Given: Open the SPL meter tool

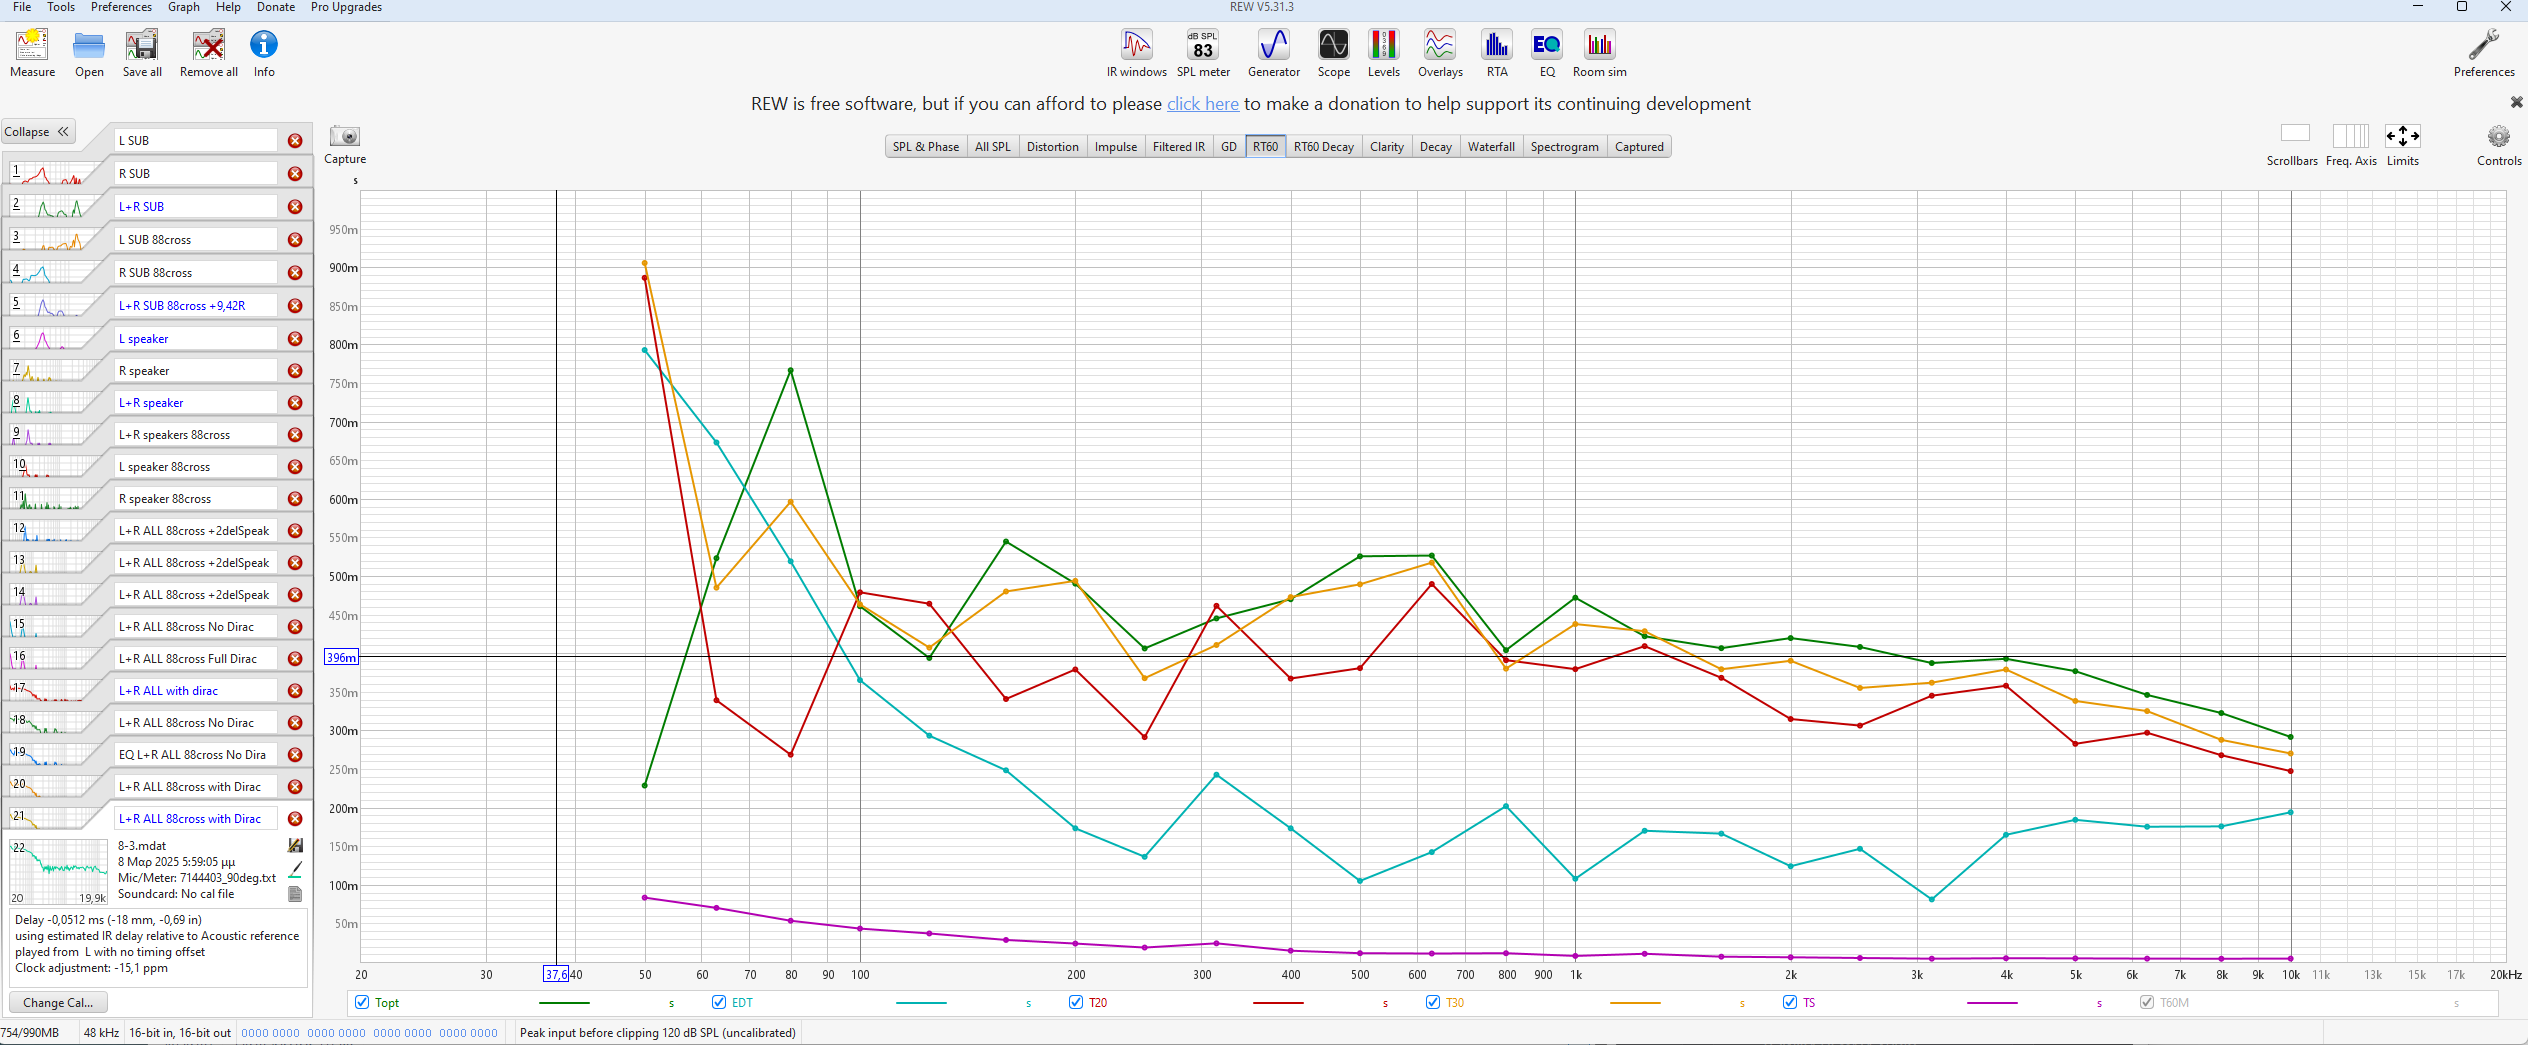Looking at the screenshot, I should pos(1202,45).
